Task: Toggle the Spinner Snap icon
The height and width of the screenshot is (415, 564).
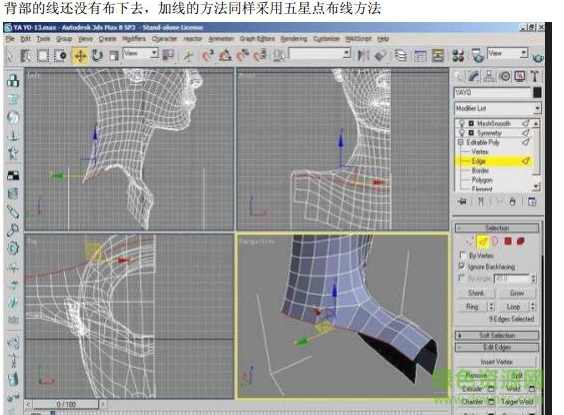Action: [x=260, y=55]
